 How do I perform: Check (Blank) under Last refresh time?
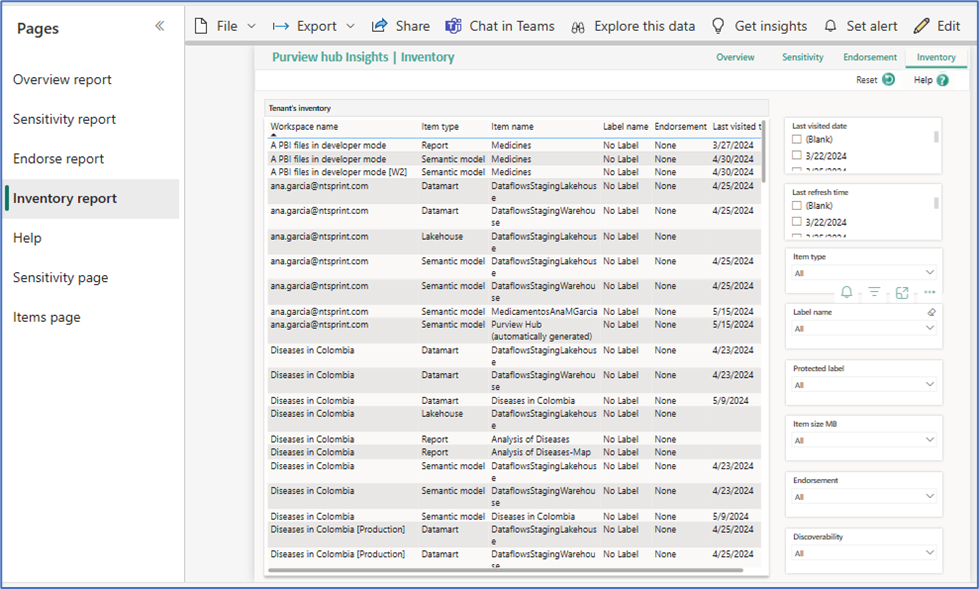pyautogui.click(x=797, y=205)
